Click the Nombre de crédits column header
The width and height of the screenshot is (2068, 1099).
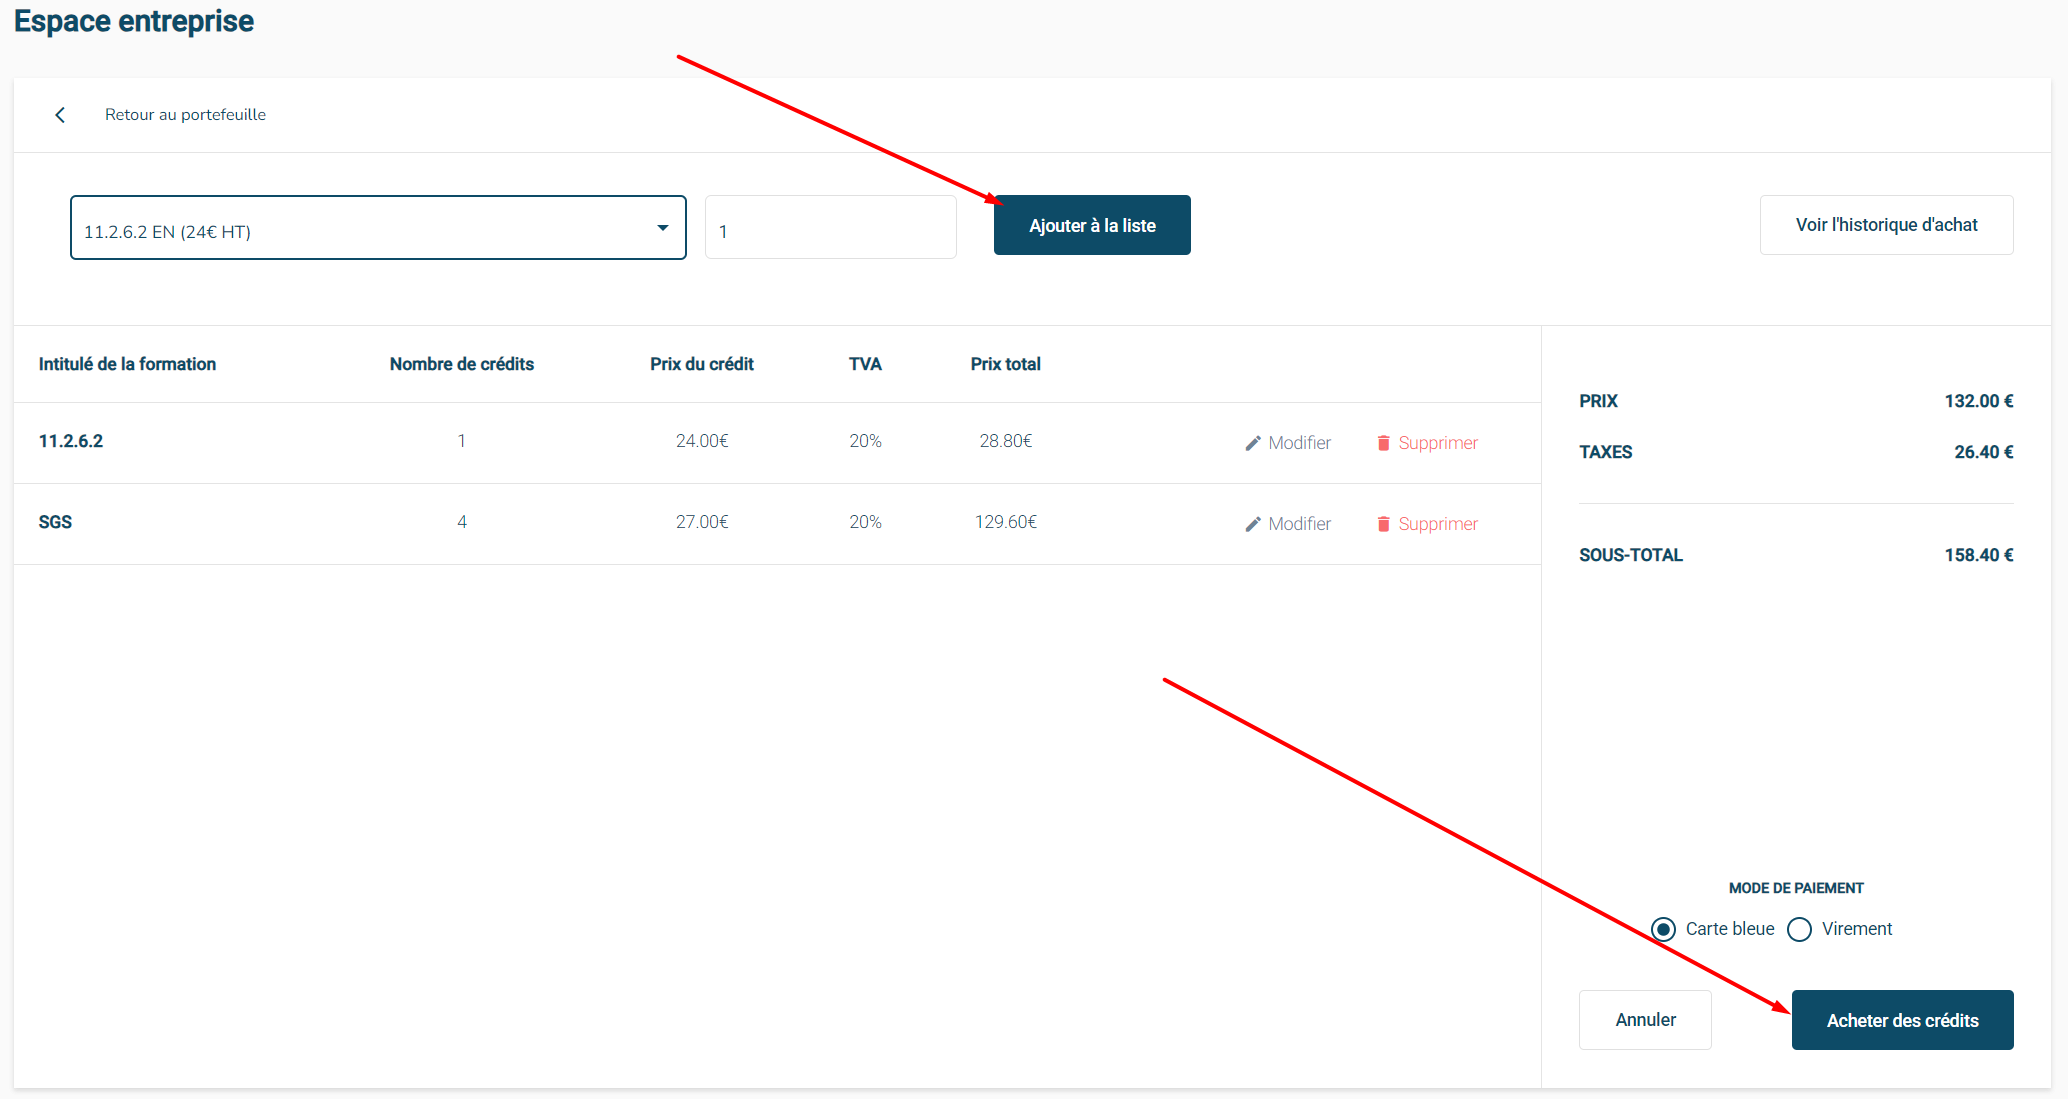pos(461,364)
